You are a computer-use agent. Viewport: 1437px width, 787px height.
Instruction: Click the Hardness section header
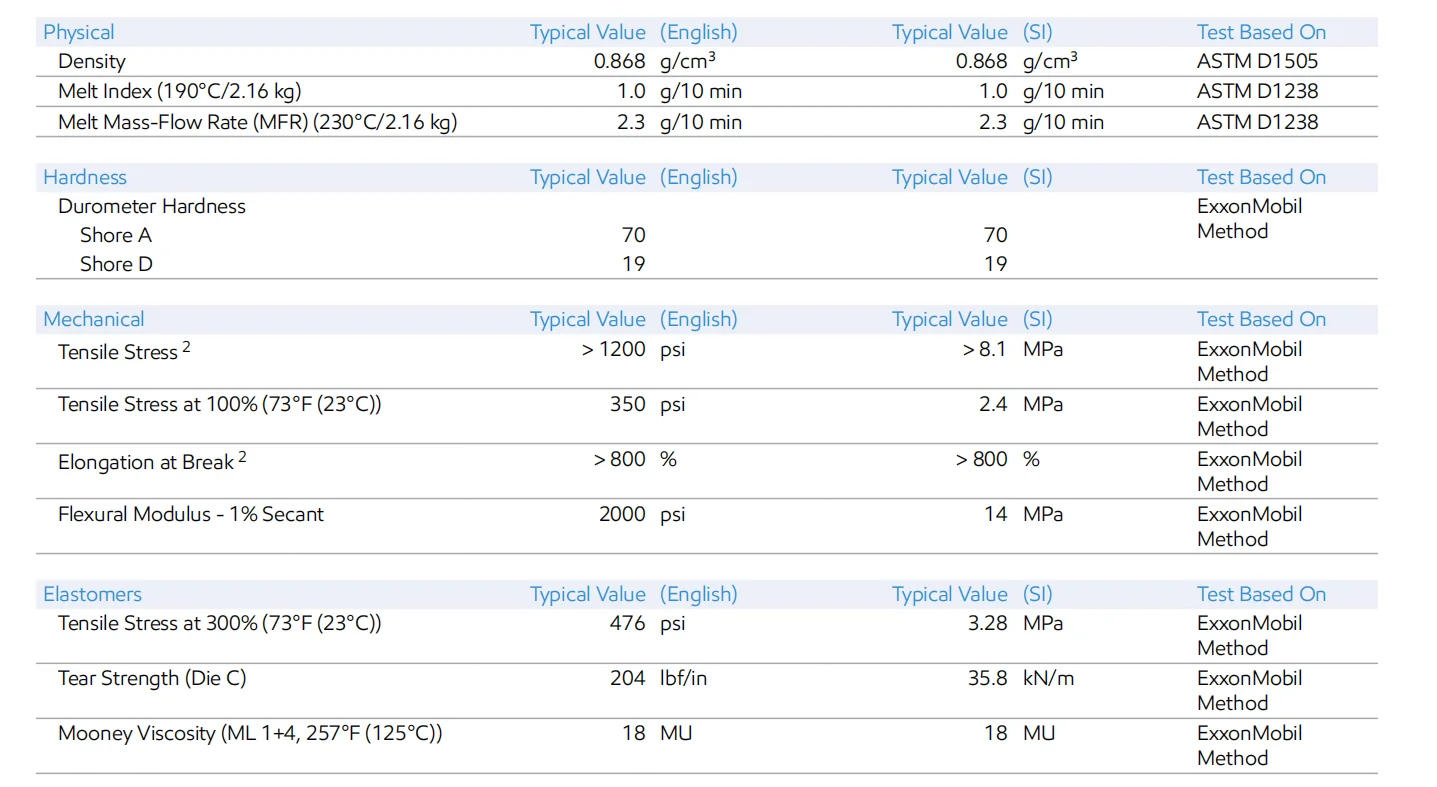(84, 177)
